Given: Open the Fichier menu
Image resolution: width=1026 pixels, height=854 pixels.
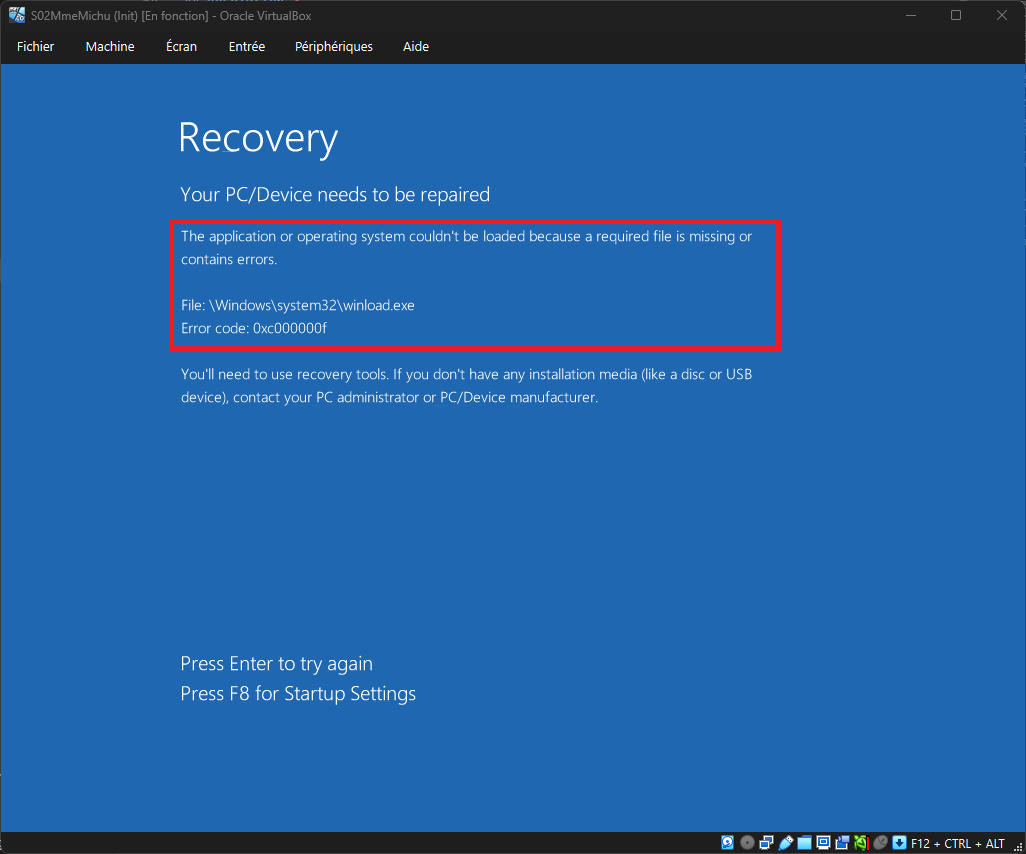Looking at the screenshot, I should click(x=36, y=47).
